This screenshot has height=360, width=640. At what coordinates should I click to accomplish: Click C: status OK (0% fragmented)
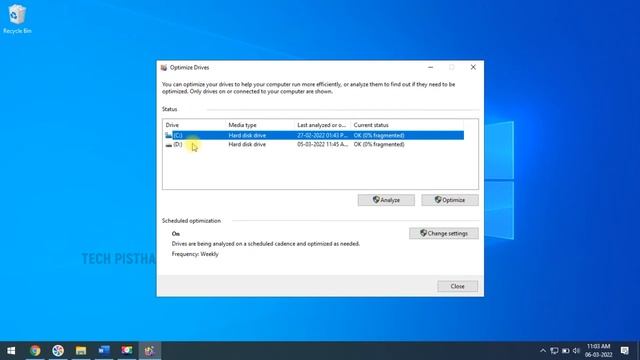pos(379,136)
